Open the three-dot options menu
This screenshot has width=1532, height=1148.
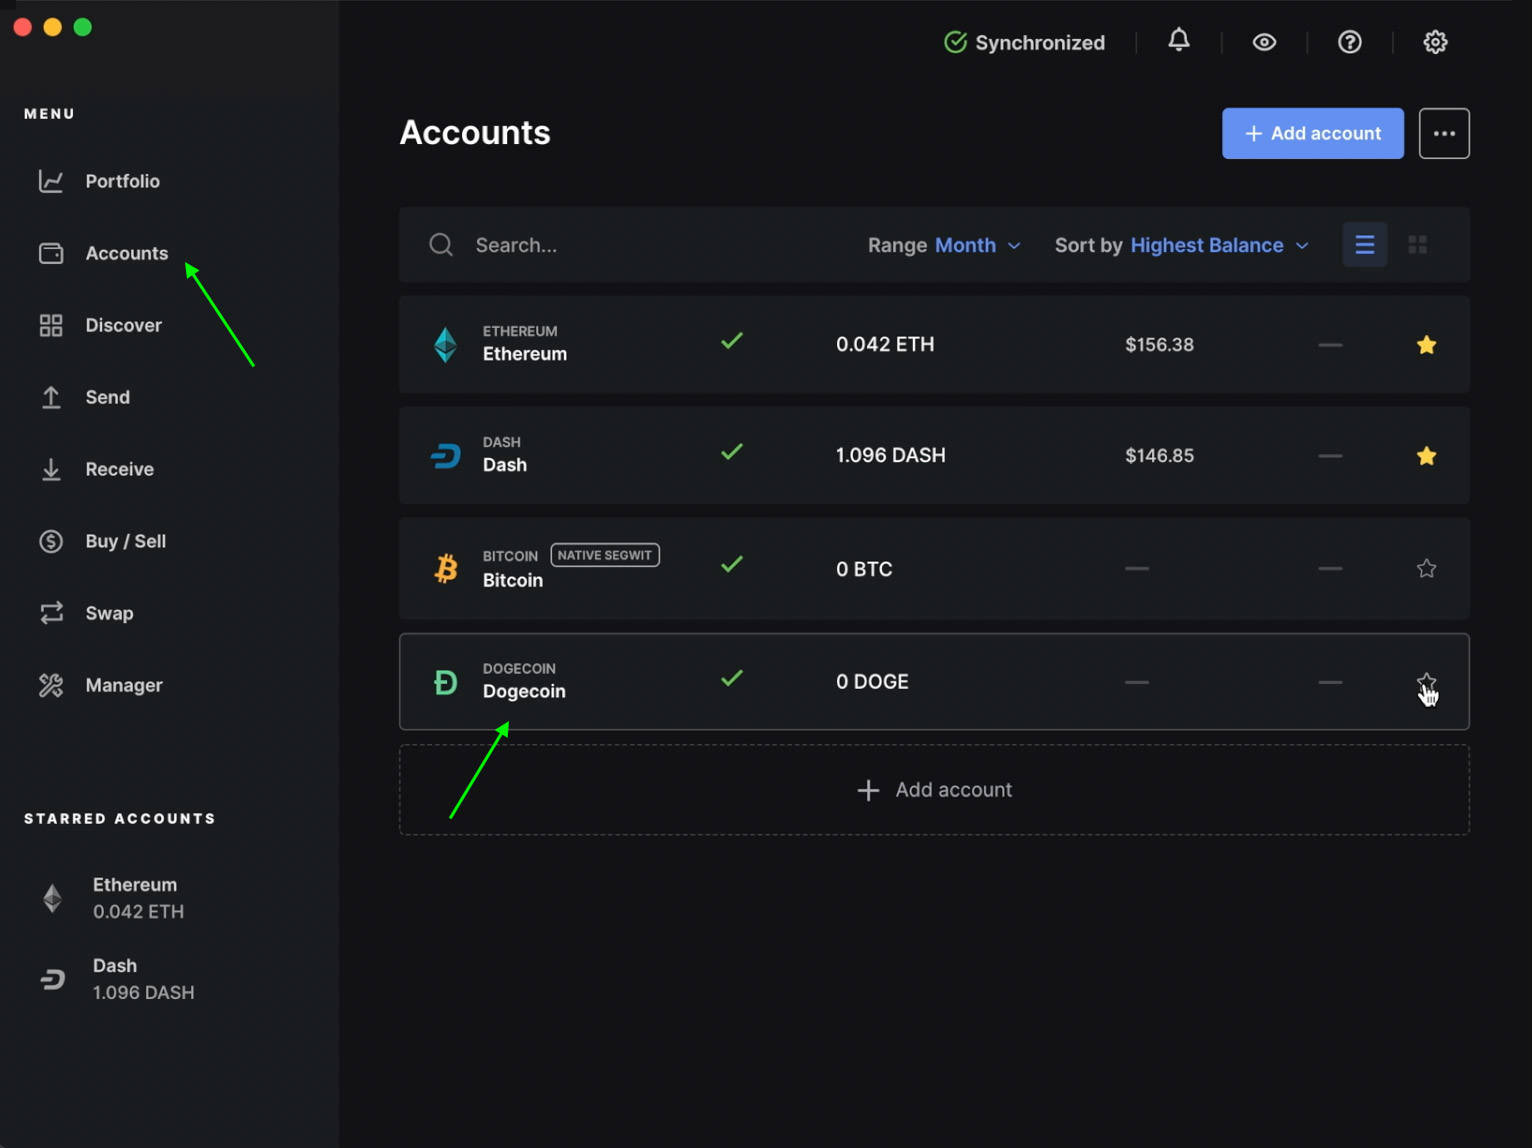(1444, 133)
